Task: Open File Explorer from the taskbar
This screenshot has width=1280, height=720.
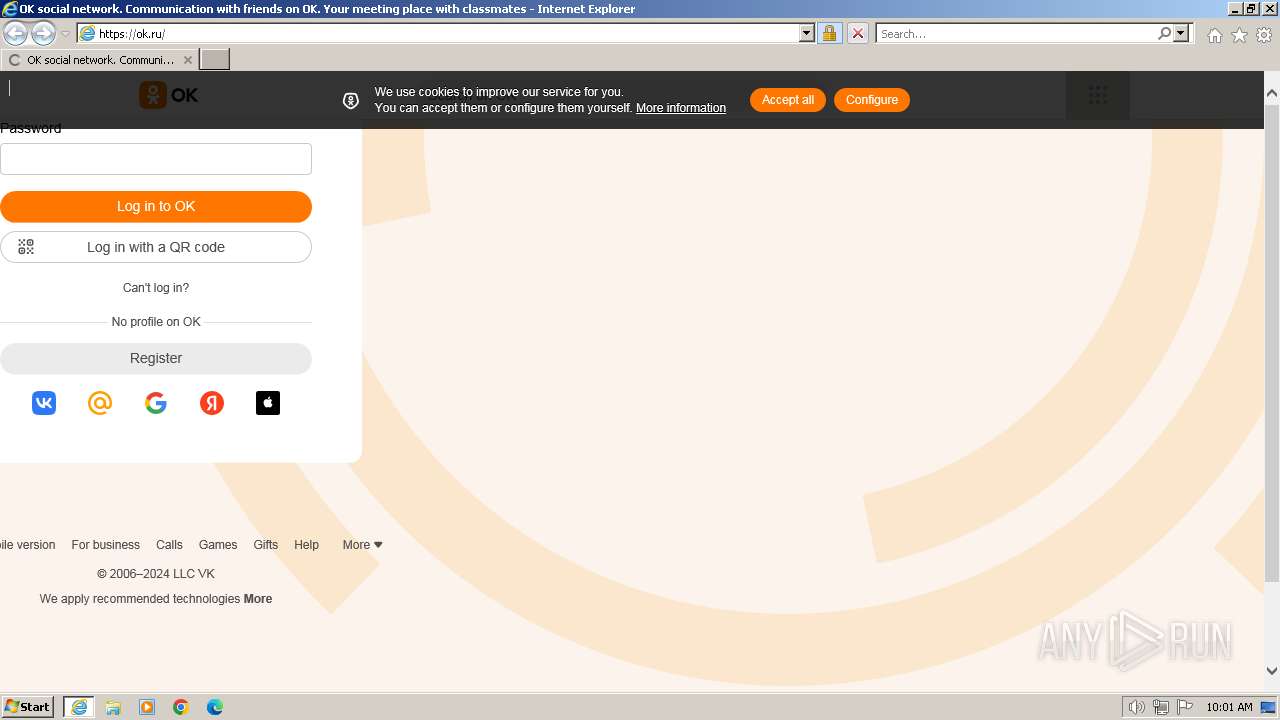Action: [x=113, y=707]
